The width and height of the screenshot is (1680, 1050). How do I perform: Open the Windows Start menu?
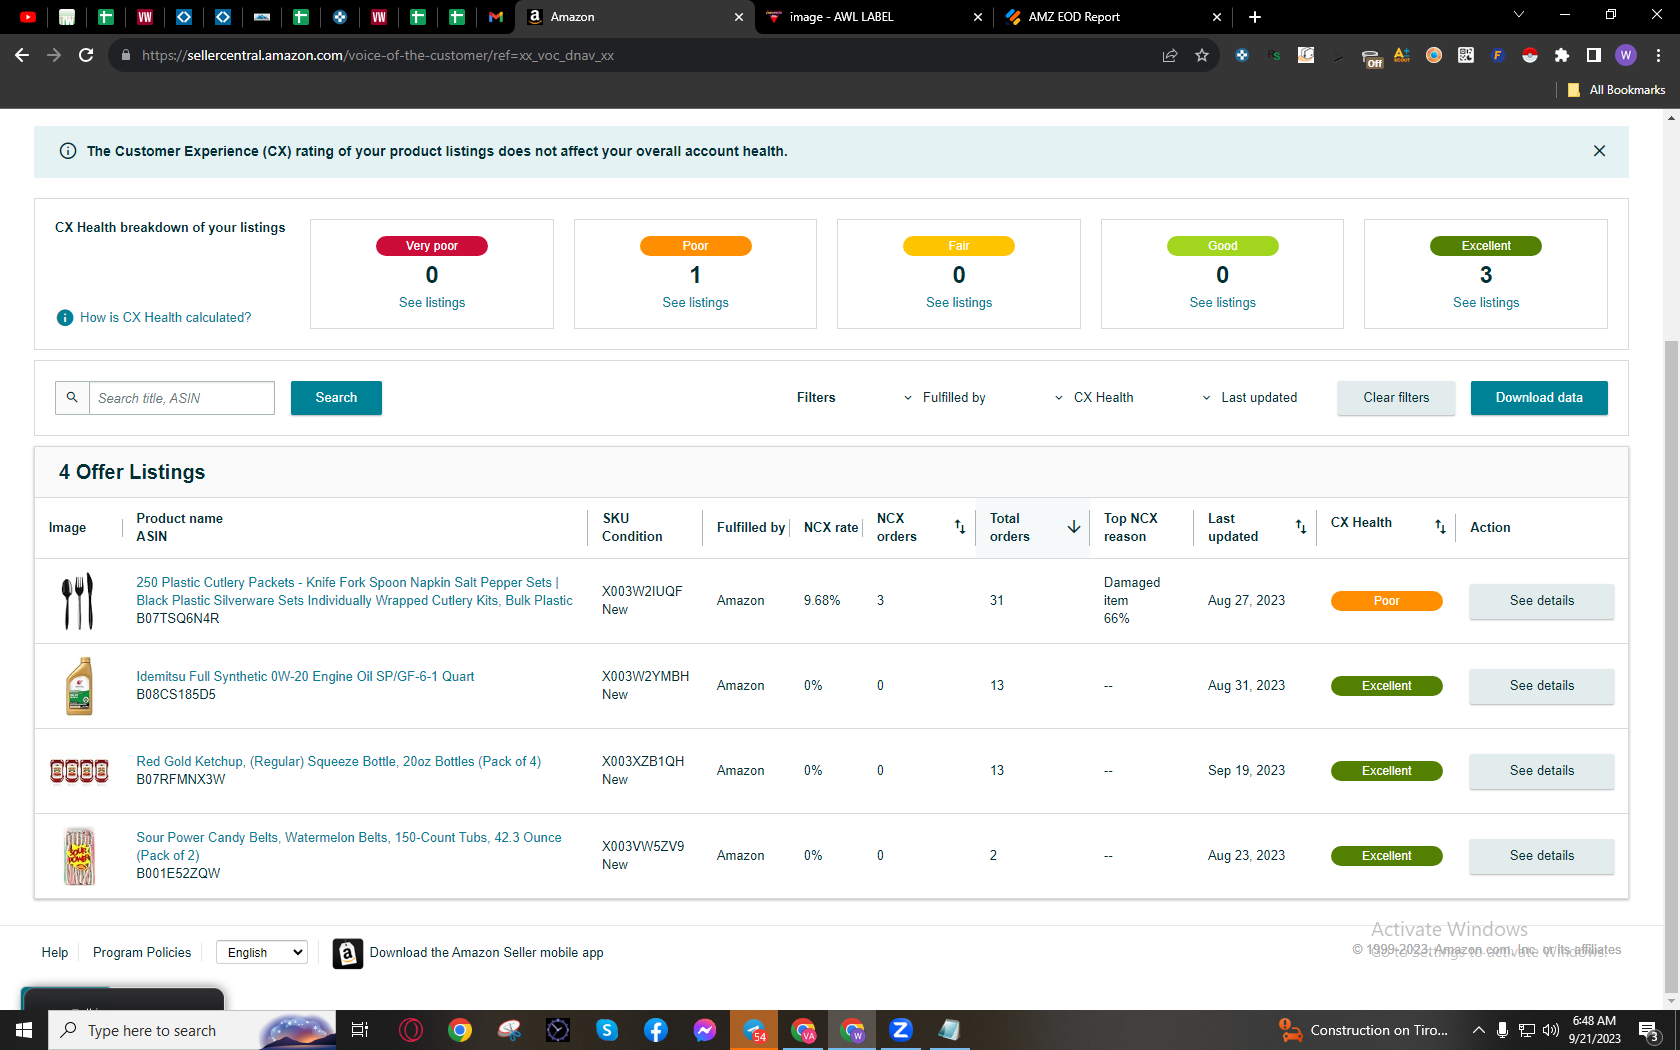pos(24,1030)
